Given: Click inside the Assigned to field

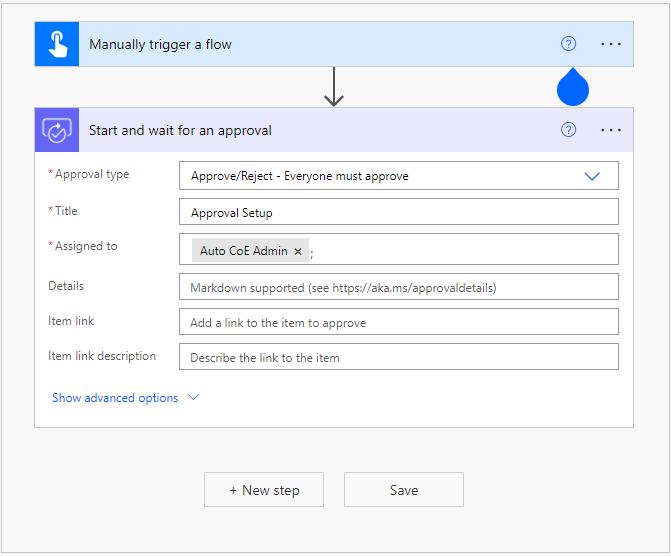Looking at the screenshot, I should click(x=398, y=249).
